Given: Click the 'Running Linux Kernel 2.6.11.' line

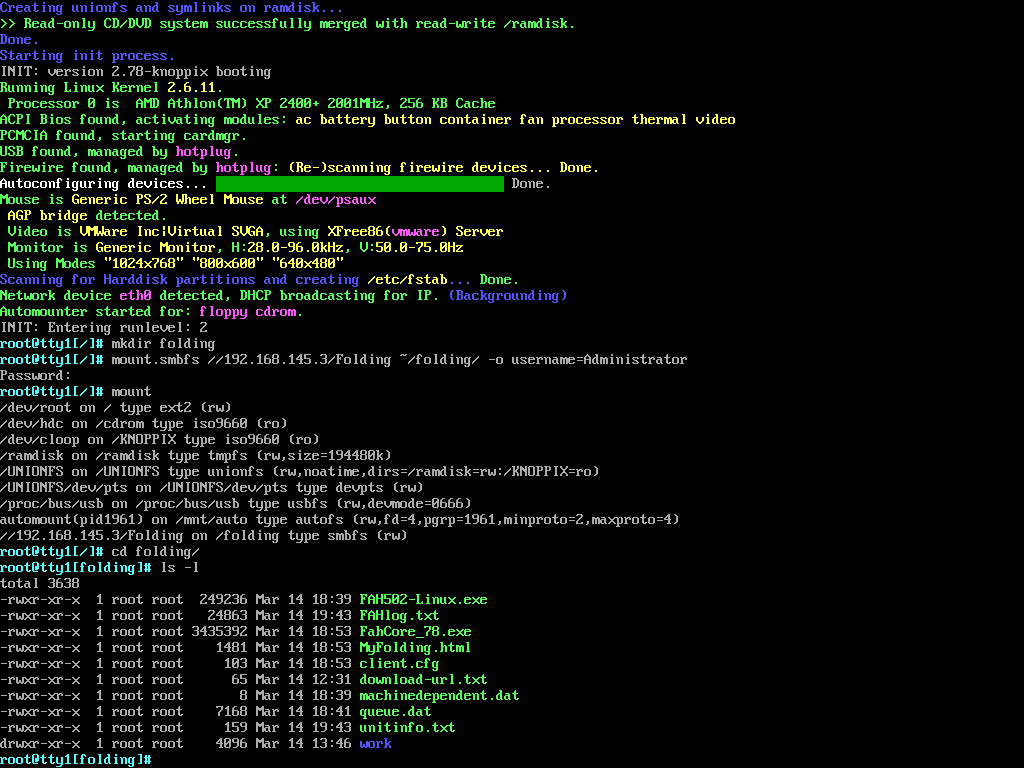Looking at the screenshot, I should tap(112, 88).
